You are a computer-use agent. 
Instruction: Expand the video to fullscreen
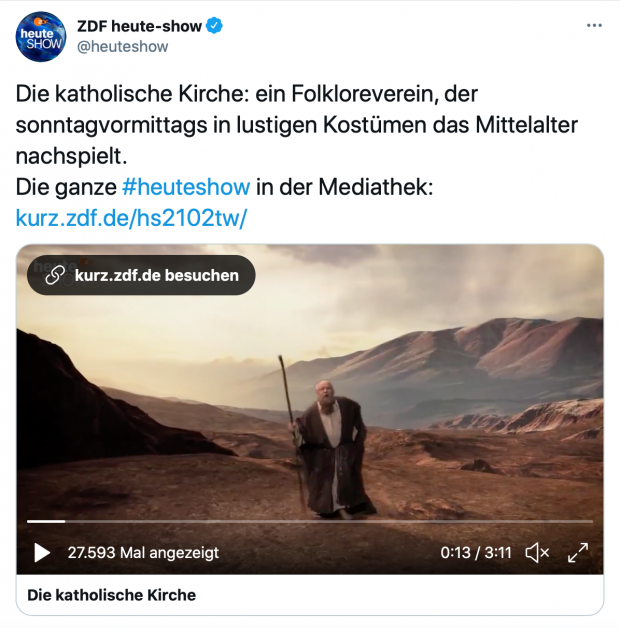(x=578, y=553)
